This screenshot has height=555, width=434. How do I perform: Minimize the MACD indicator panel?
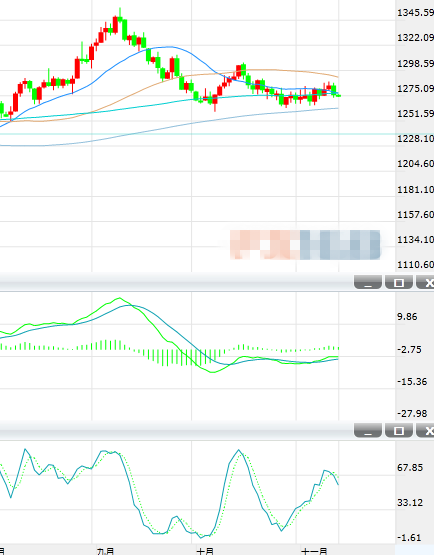coord(368,282)
